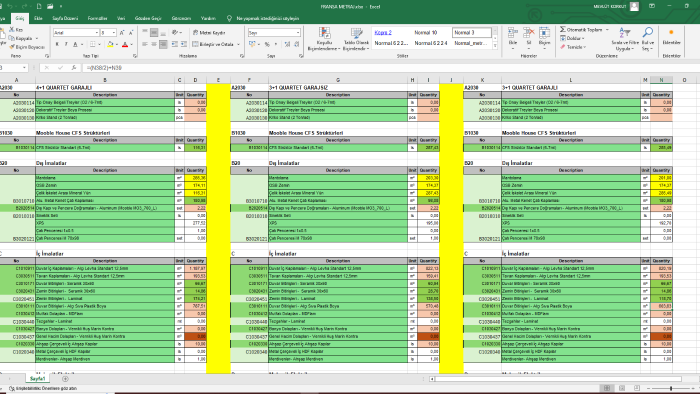Apply the red font color
The width and height of the screenshot is (700, 394).
pos(125,44)
